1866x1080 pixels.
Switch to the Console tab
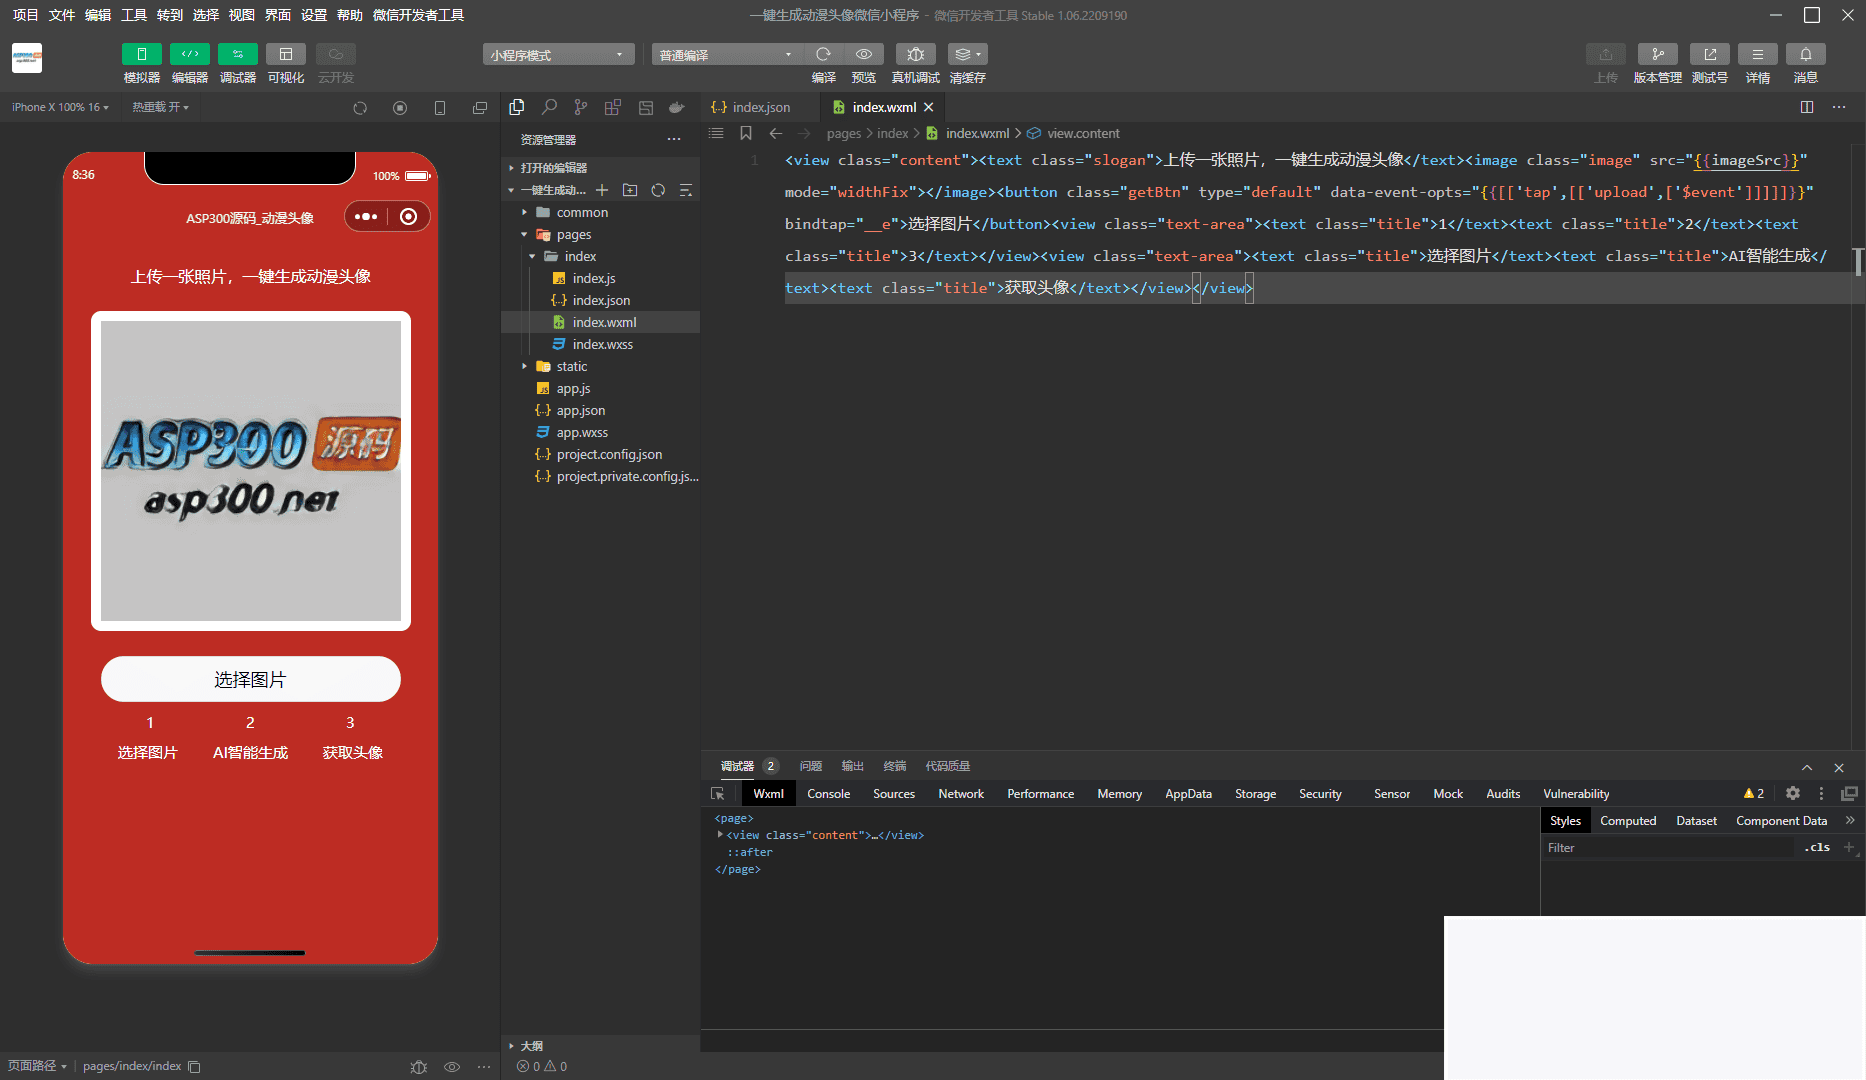click(828, 793)
